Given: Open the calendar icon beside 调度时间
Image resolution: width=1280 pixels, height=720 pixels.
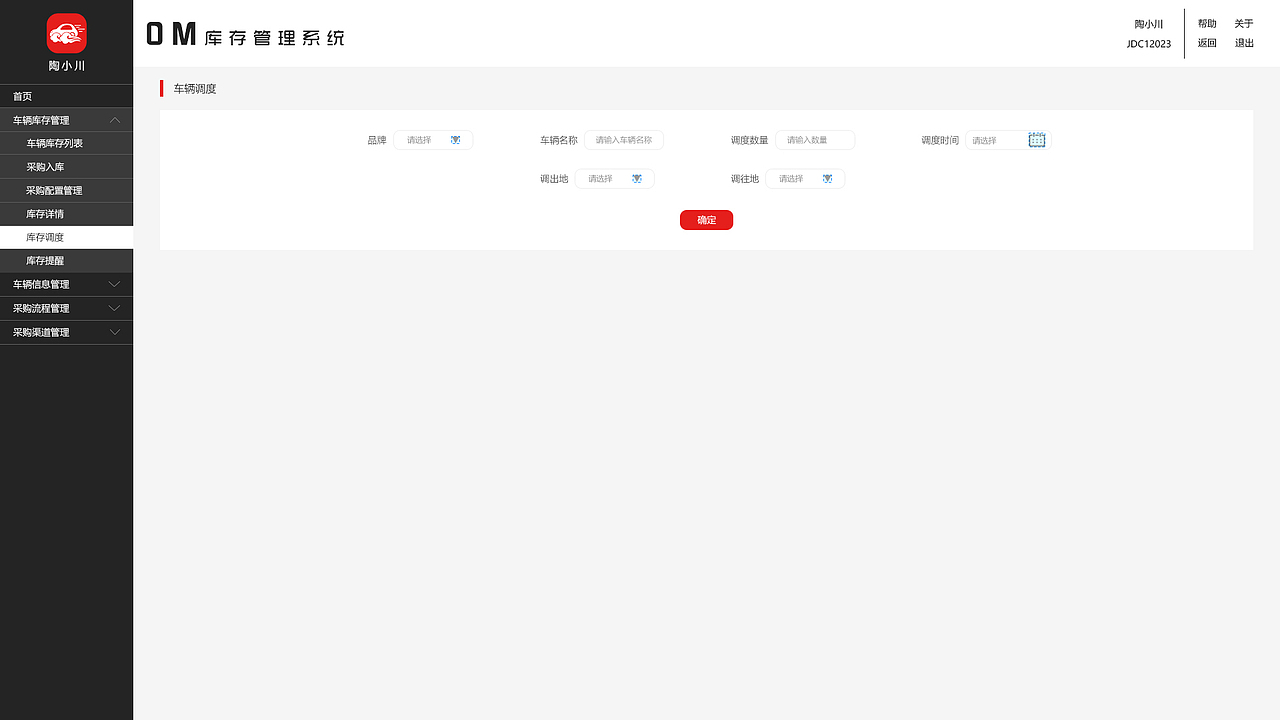Looking at the screenshot, I should 1037,139.
